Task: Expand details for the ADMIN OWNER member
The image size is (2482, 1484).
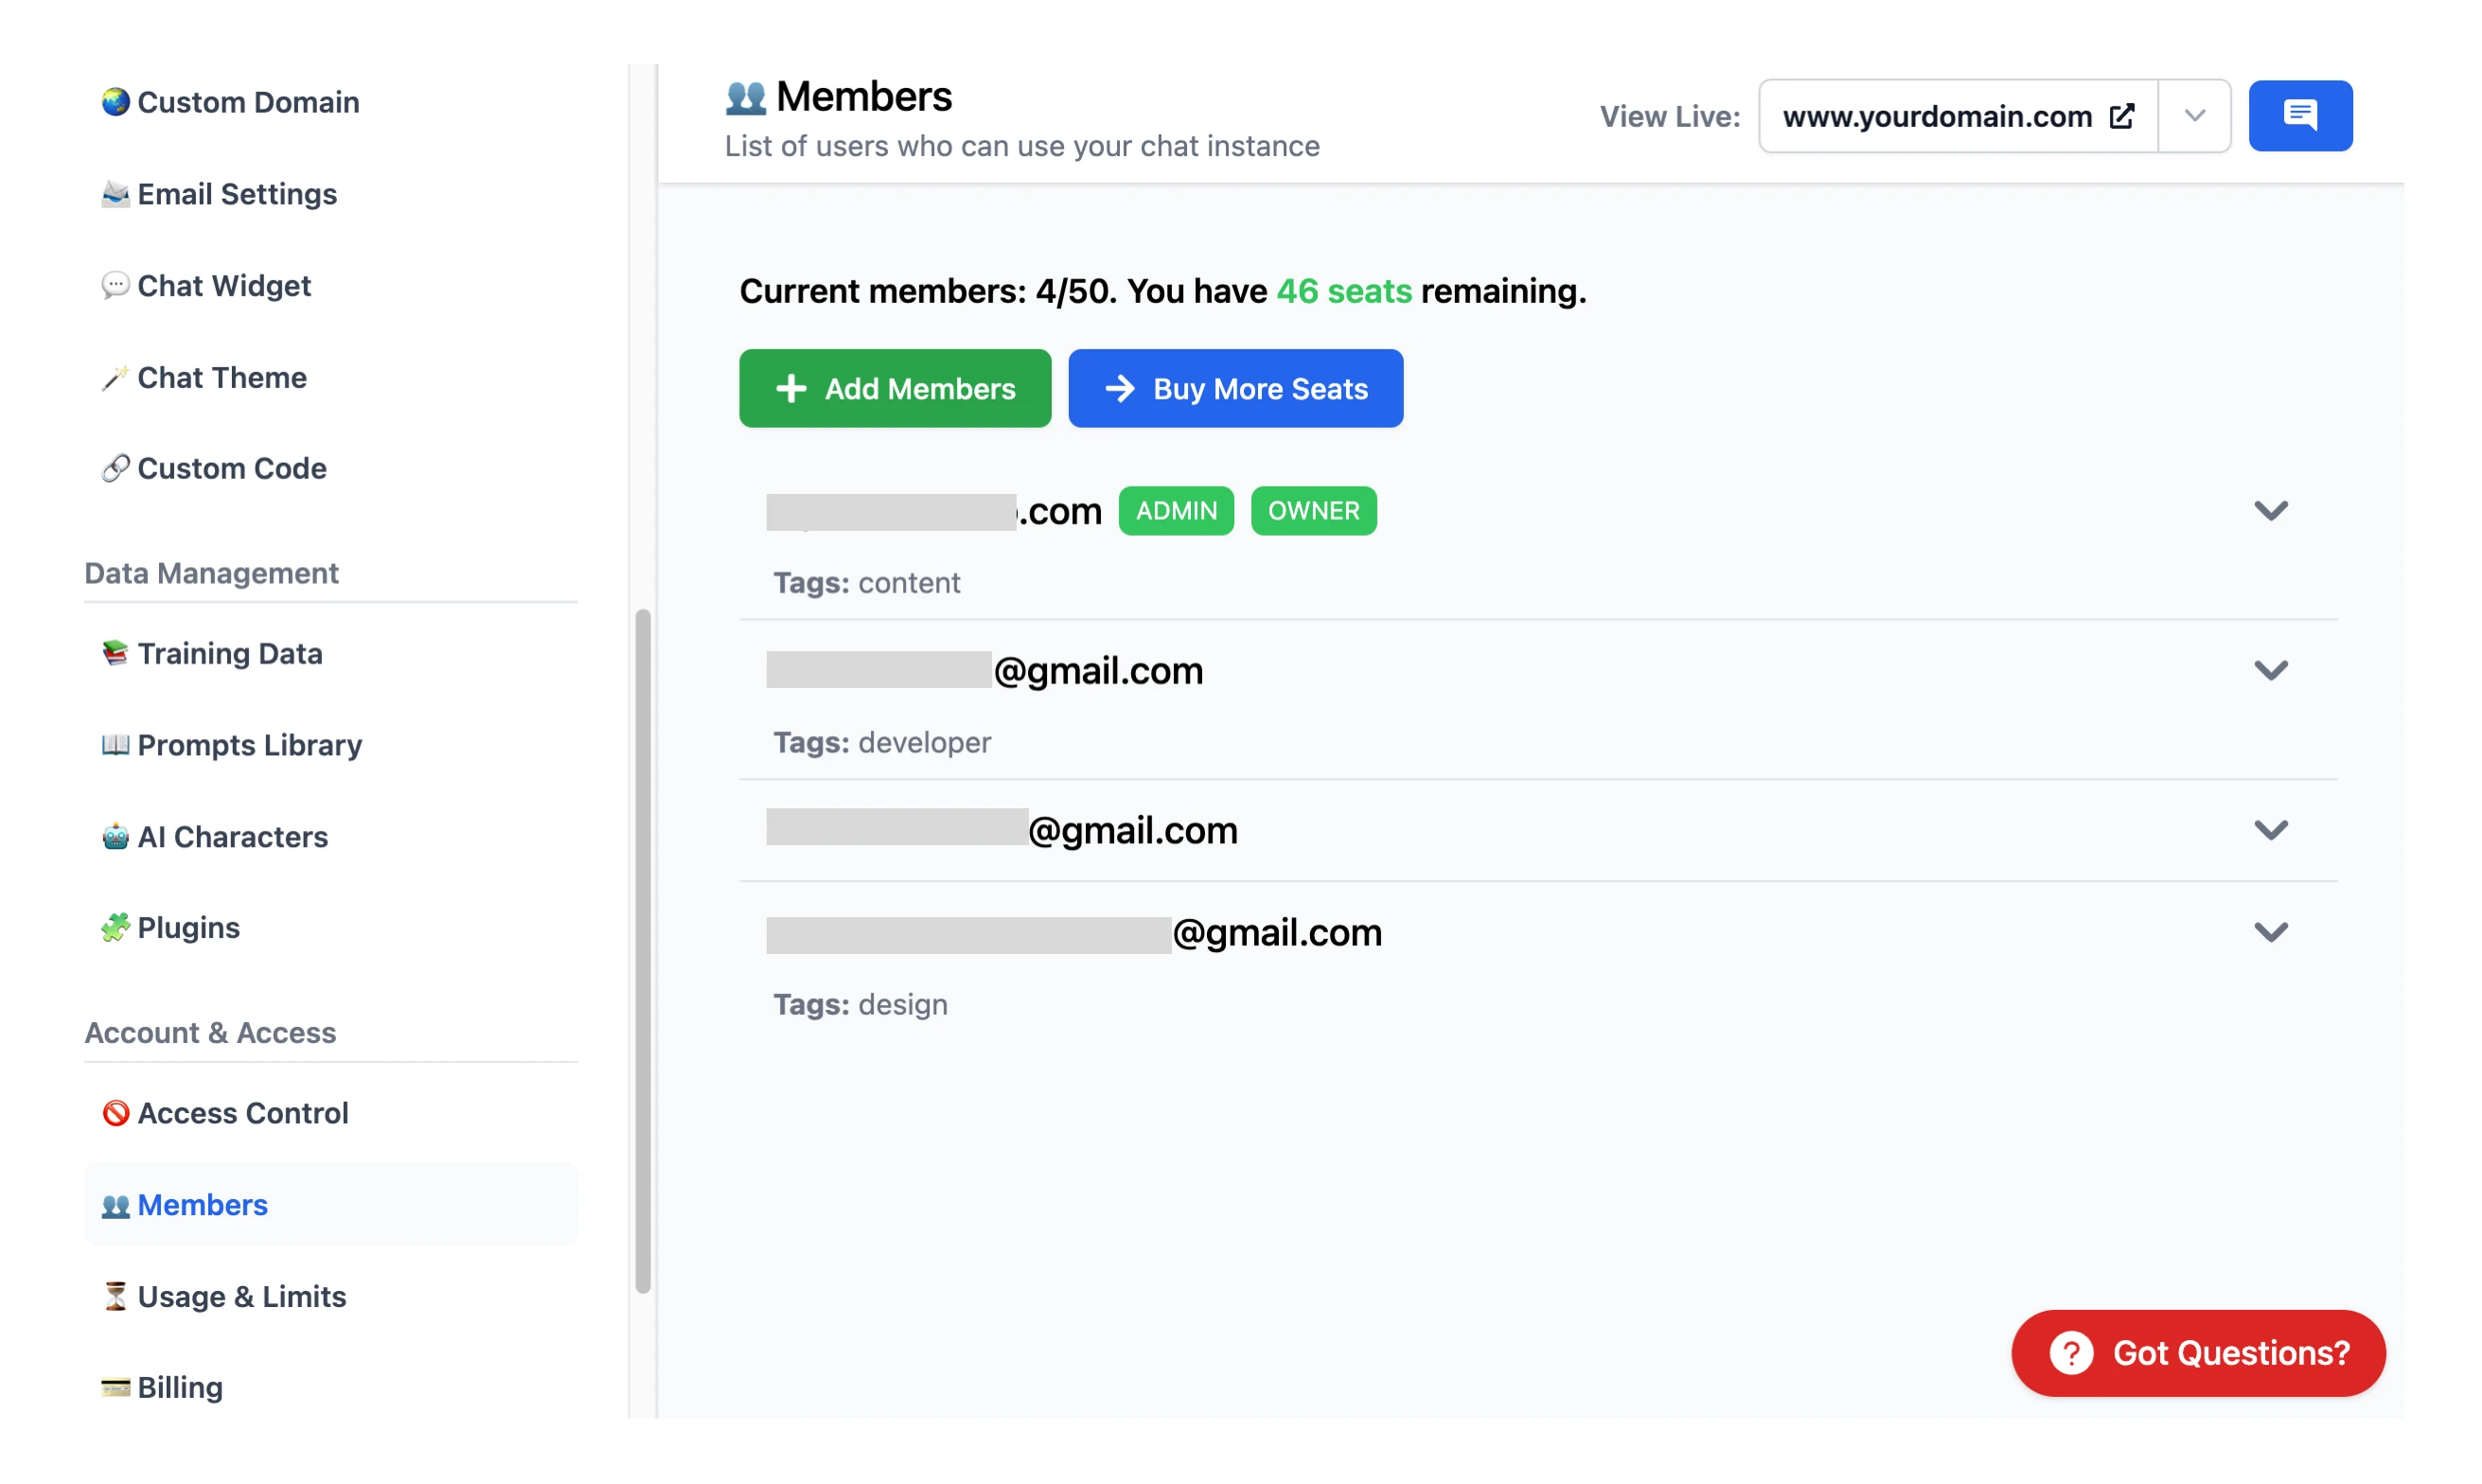Action: (x=2271, y=510)
